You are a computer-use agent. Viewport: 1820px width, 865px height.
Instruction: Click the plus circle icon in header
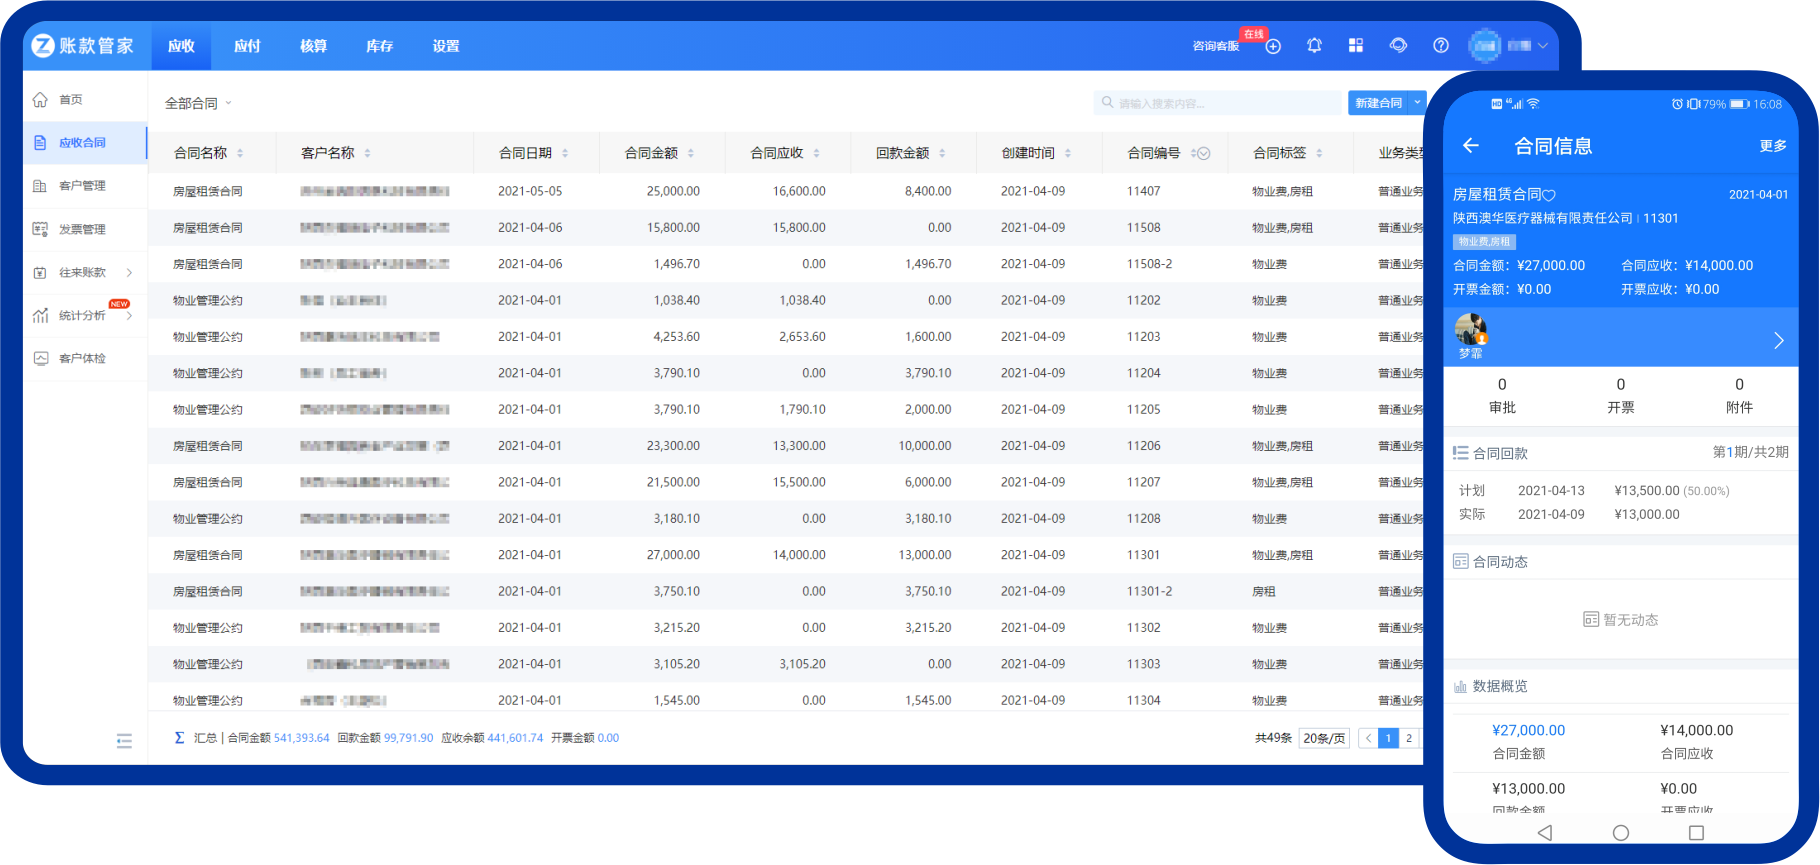pos(1273,46)
